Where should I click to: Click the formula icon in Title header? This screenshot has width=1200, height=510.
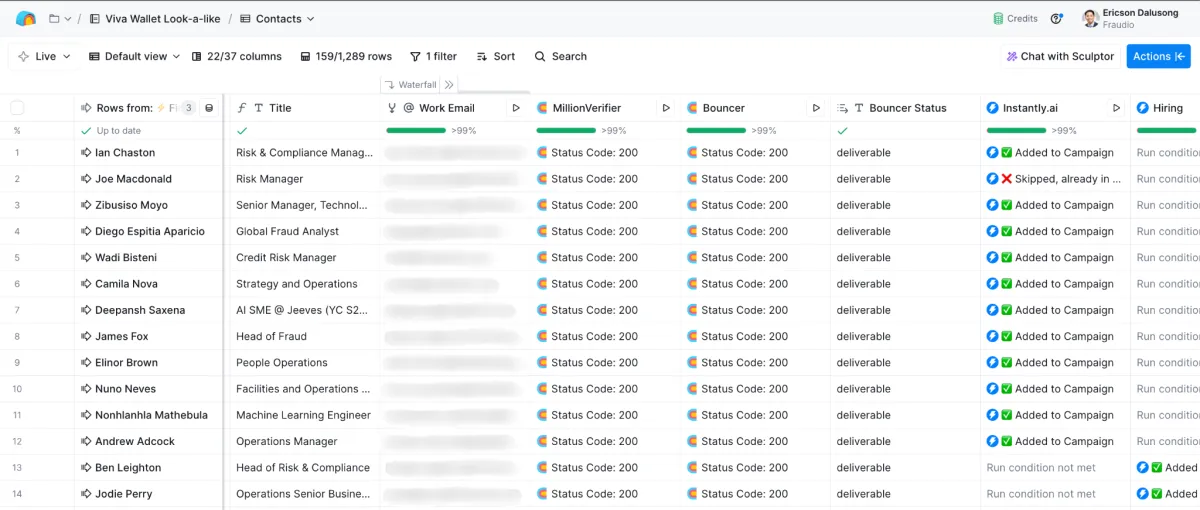pyautogui.click(x=241, y=108)
